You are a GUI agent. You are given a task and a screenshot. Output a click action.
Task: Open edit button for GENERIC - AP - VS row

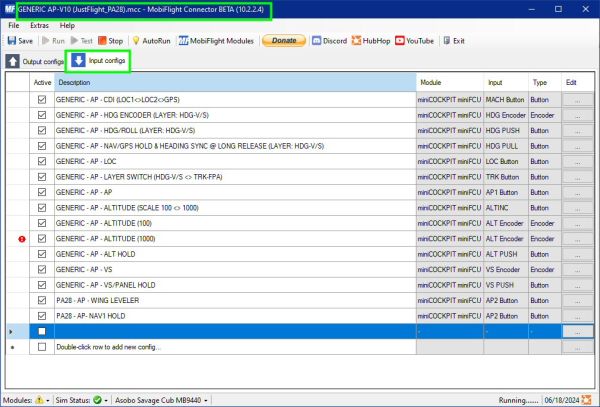[x=577, y=270]
